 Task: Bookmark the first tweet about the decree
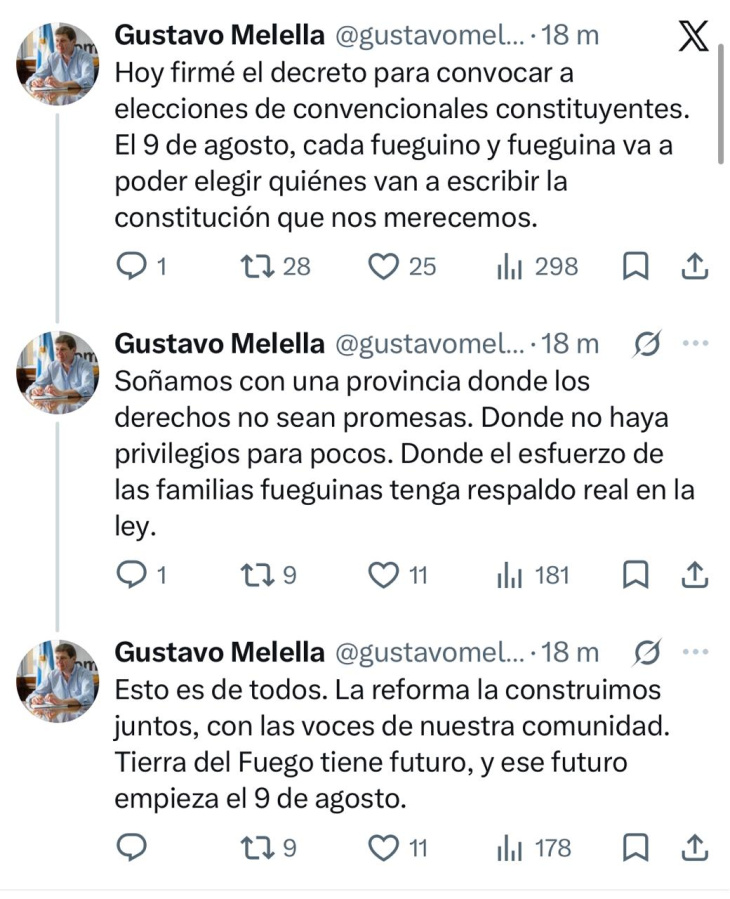pyautogui.click(x=637, y=266)
